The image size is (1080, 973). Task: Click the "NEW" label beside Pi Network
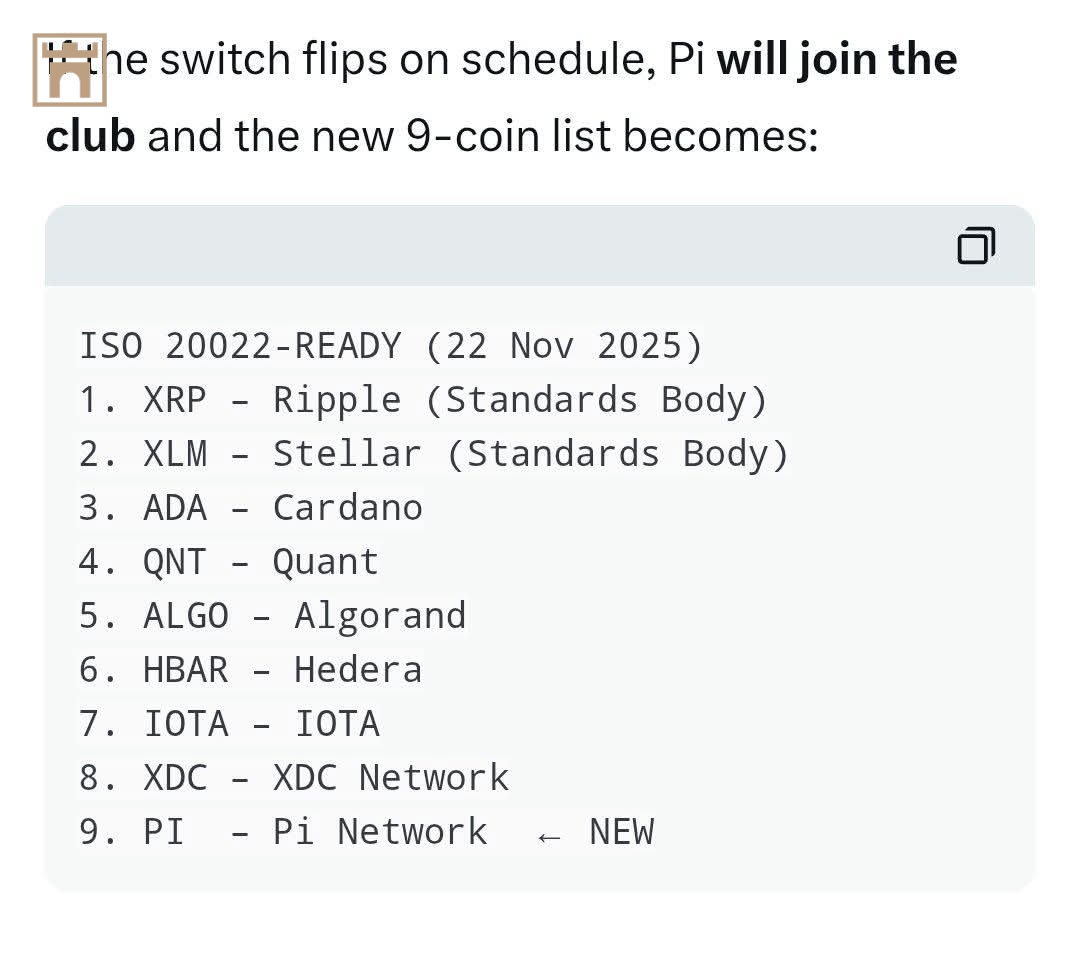click(x=621, y=832)
